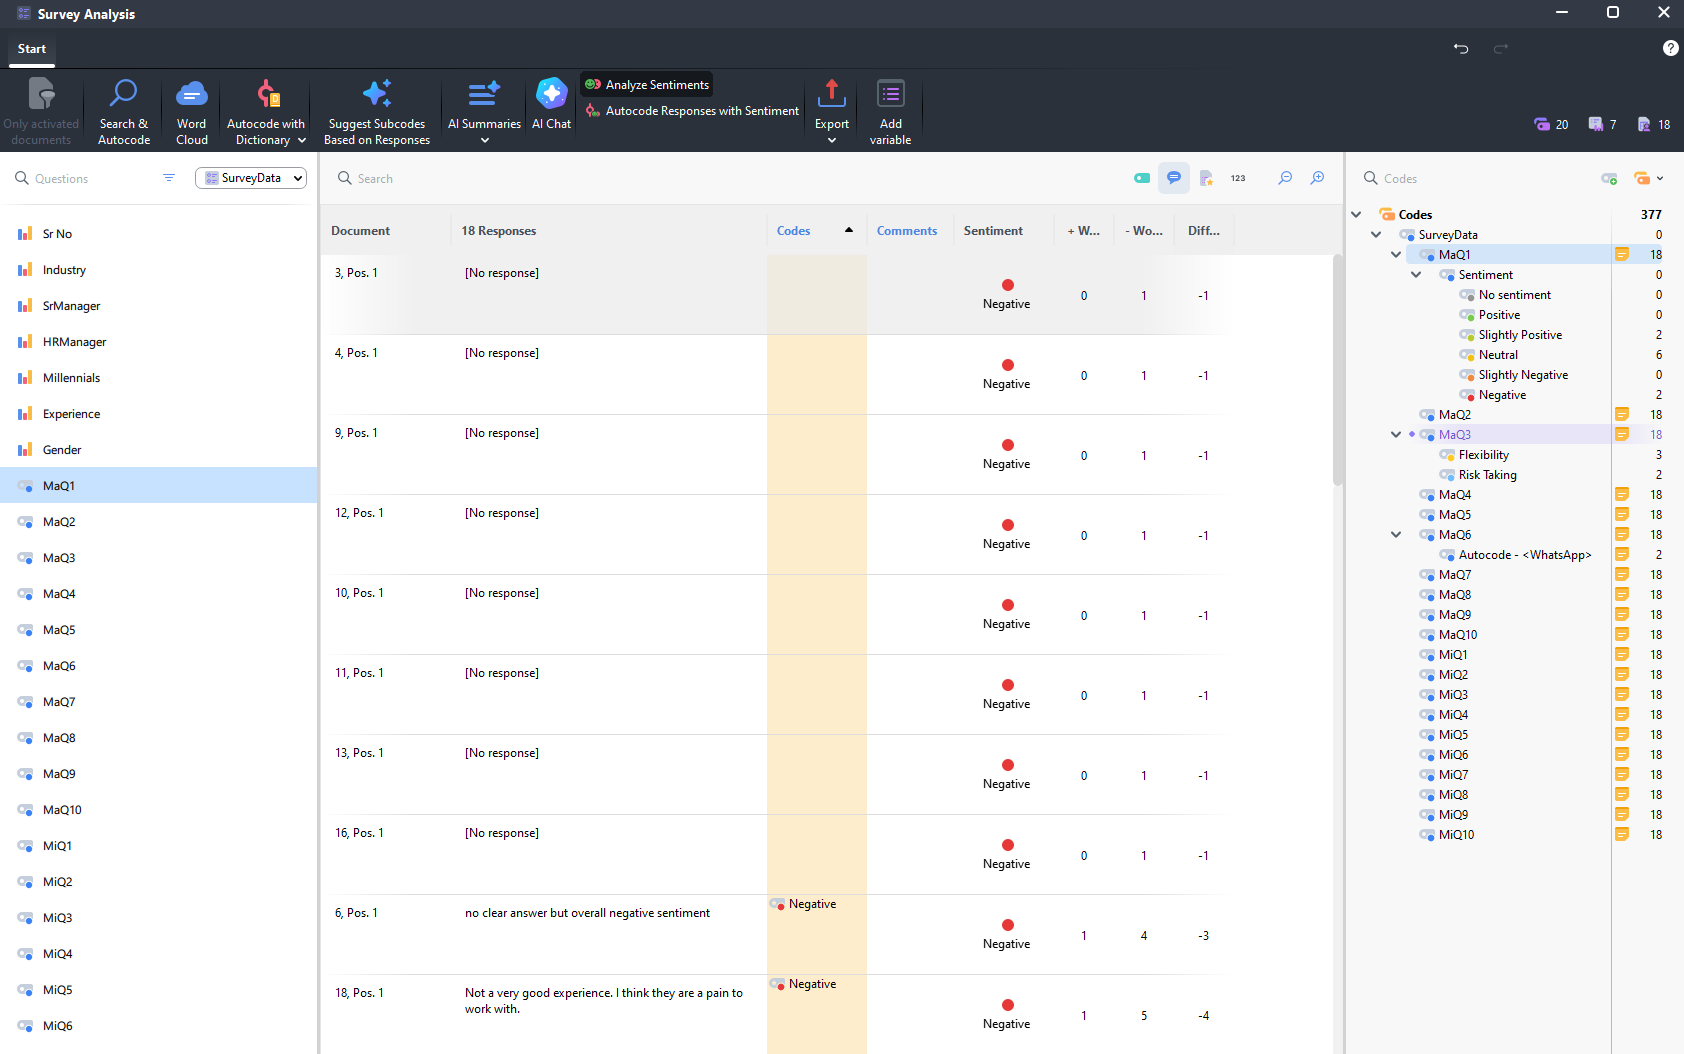Focus the responses Search field
The height and width of the screenshot is (1054, 1684).
tap(720, 178)
